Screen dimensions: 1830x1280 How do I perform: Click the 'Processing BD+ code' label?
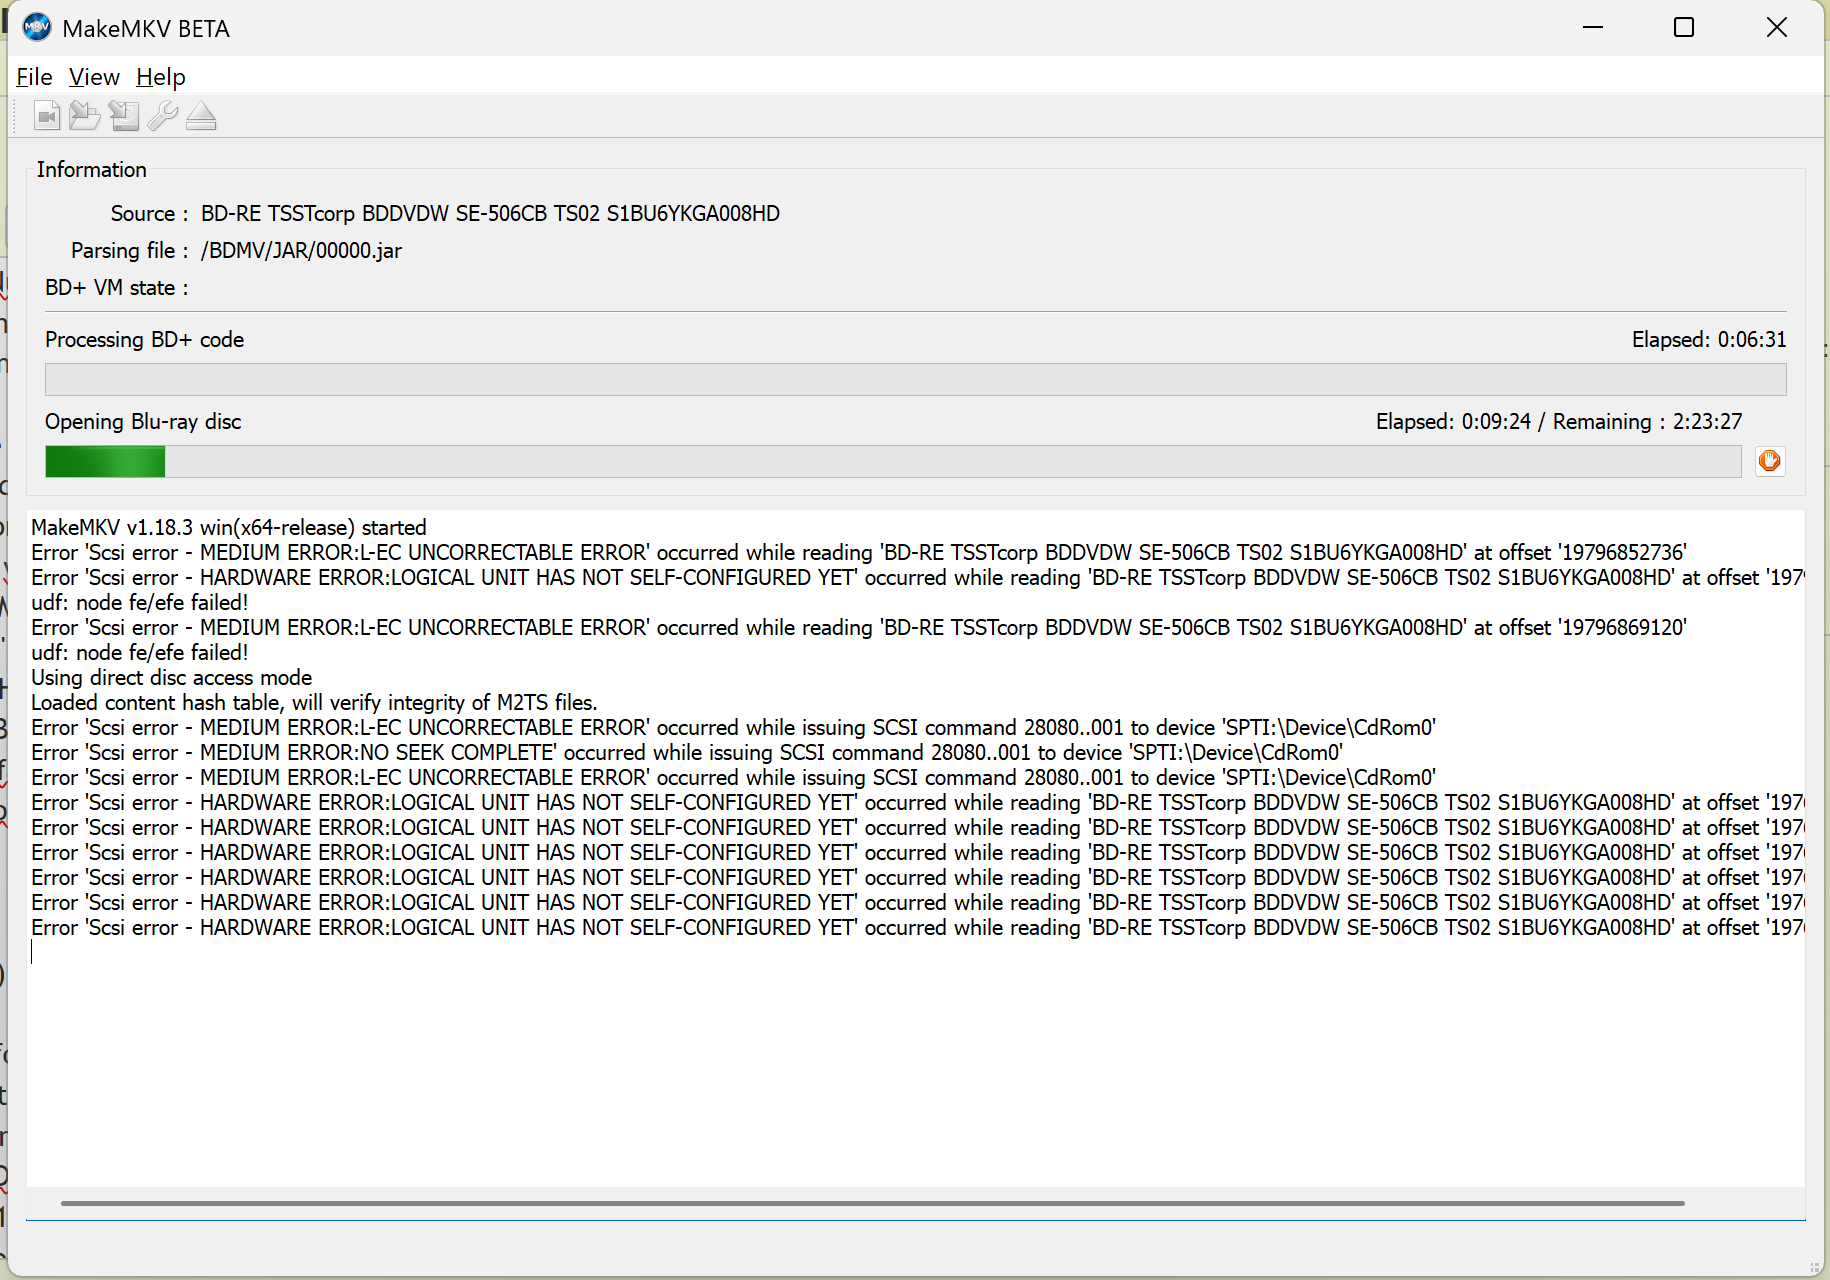144,339
